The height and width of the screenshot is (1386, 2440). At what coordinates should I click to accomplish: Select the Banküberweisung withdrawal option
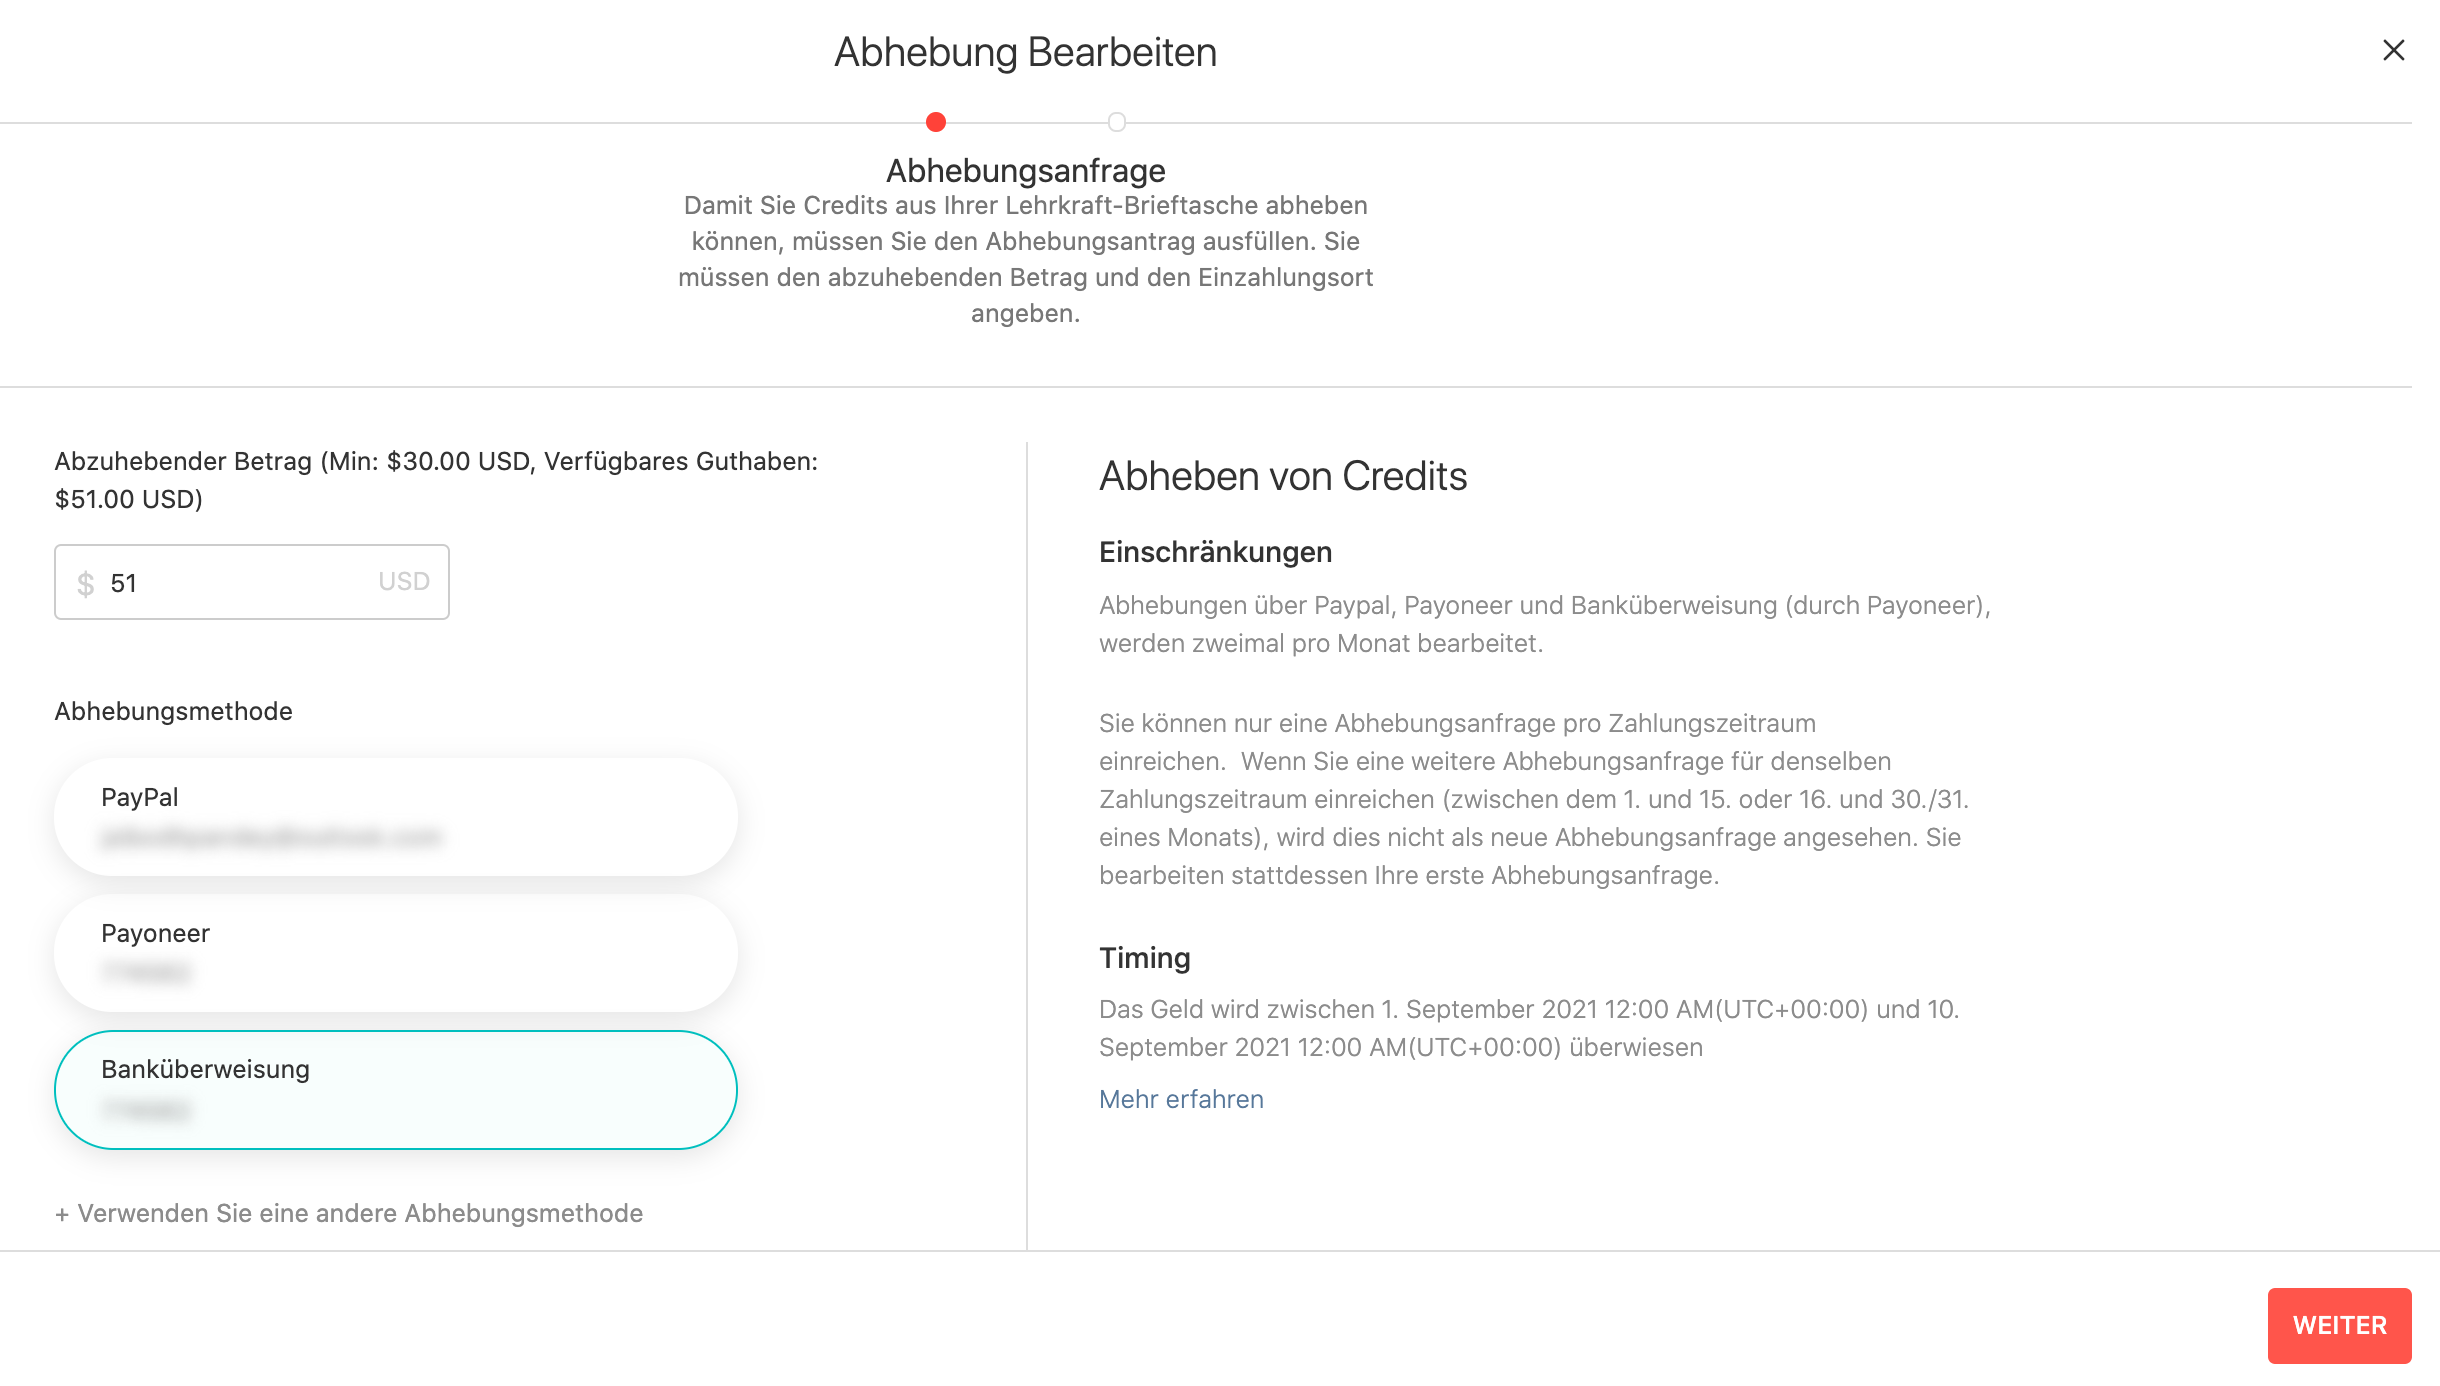(x=396, y=1090)
